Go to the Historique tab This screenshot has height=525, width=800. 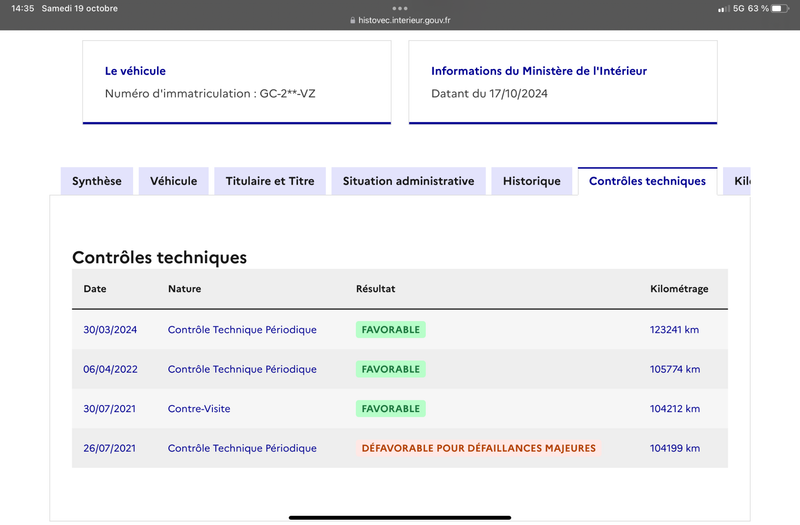point(532,181)
